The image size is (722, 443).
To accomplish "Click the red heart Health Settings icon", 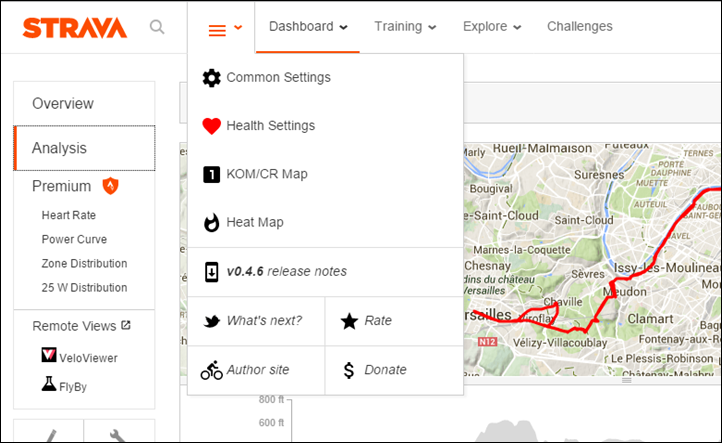I will tap(211, 126).
